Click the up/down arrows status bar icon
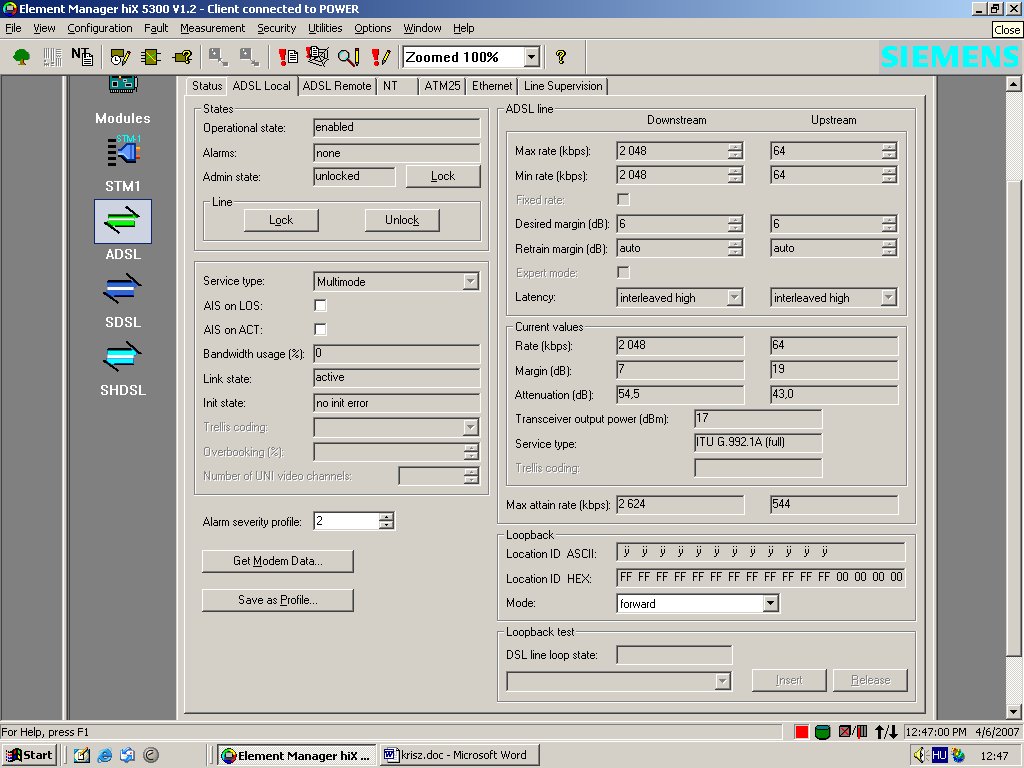Viewport: 1024px width, 768px height. [x=886, y=732]
